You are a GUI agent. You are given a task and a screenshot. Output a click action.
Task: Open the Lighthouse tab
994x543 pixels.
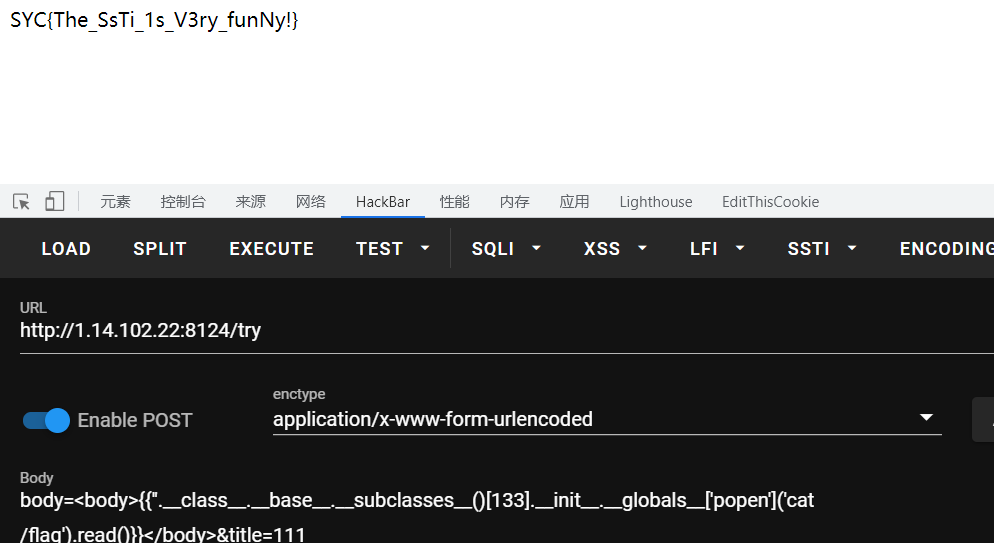coord(655,202)
